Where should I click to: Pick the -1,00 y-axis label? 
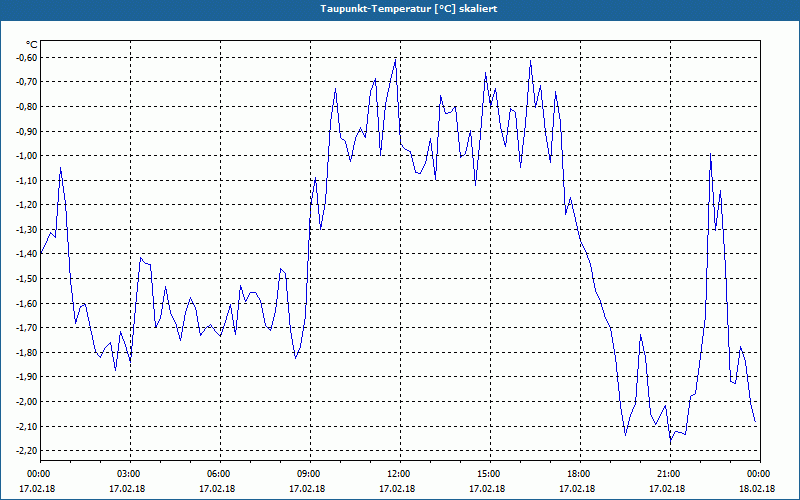(26, 156)
